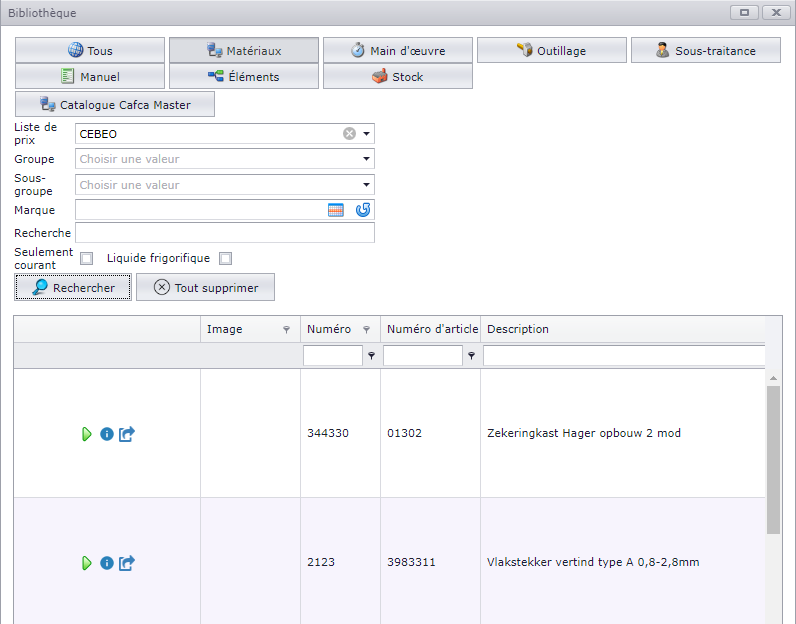The image size is (796, 624).
Task: Focus the Description filter input
Action: click(624, 355)
